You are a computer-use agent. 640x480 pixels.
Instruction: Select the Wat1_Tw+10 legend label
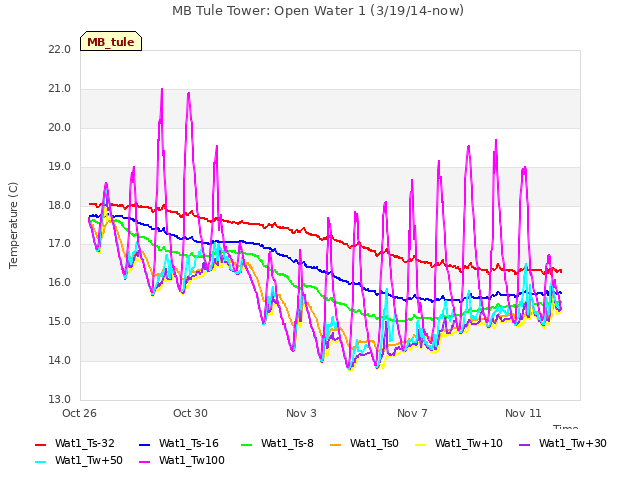tap(469, 443)
